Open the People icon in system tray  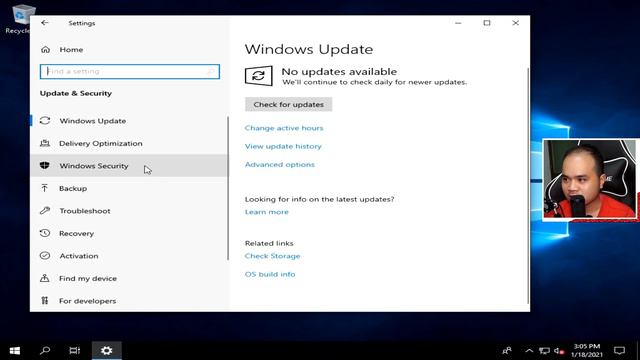click(x=507, y=351)
